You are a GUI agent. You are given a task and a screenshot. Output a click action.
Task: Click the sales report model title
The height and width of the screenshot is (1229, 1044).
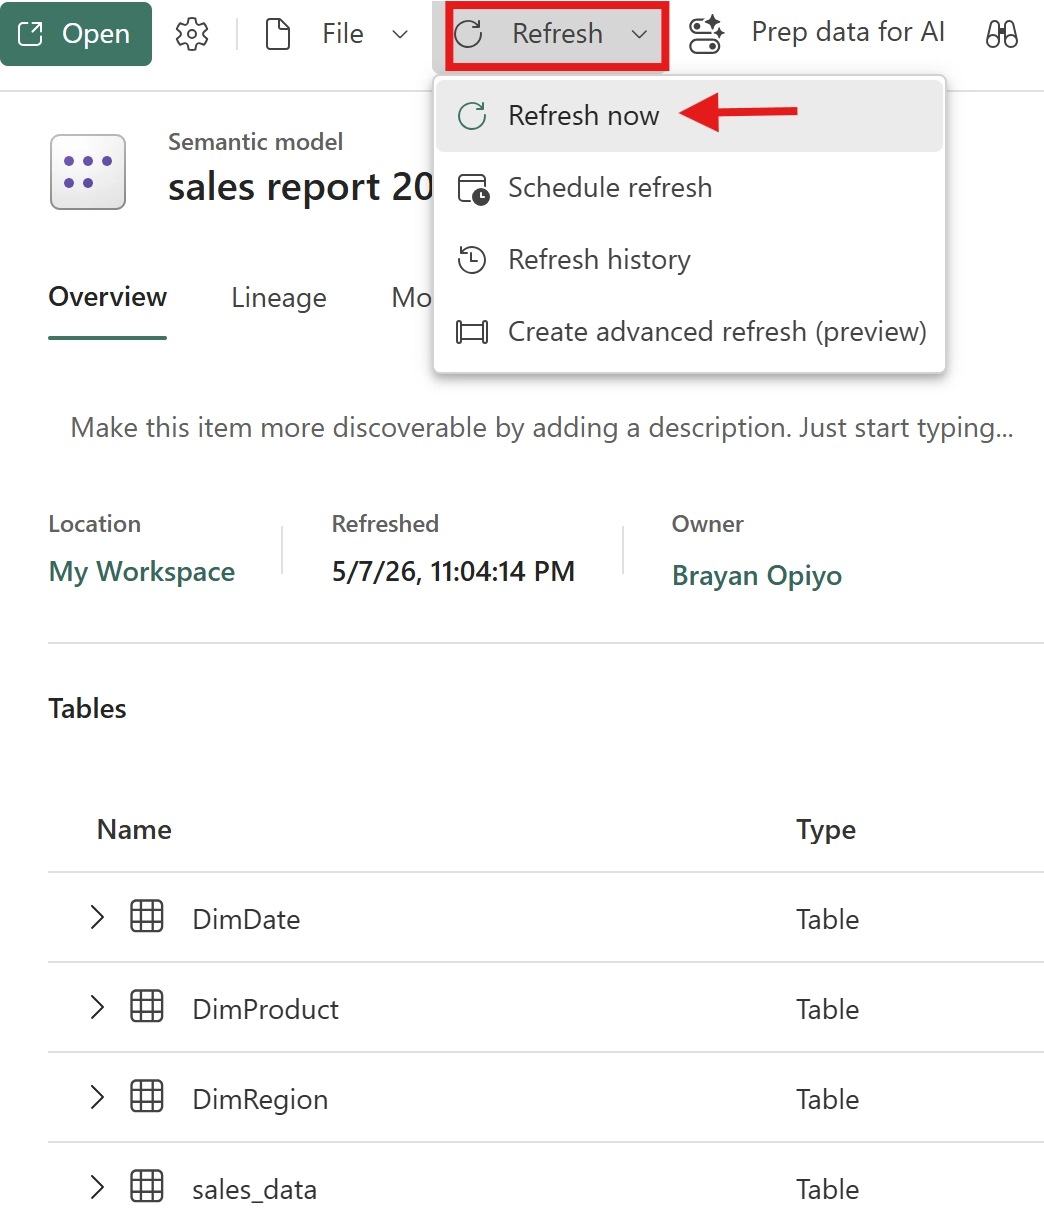(x=301, y=187)
